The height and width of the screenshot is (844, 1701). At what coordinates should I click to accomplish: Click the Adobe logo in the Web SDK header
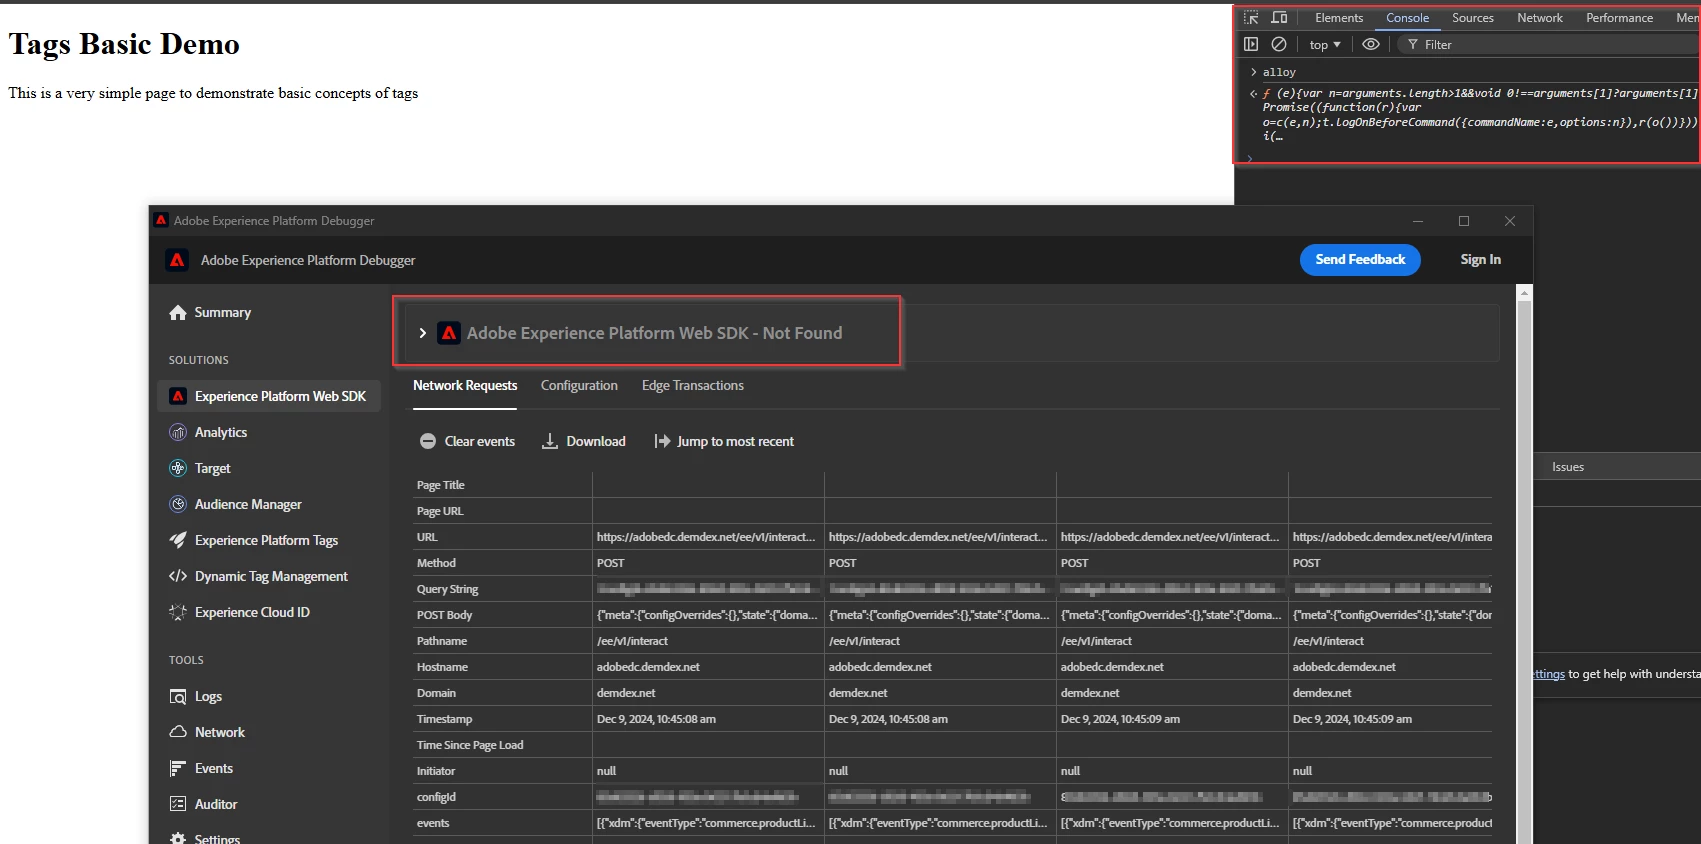point(449,333)
